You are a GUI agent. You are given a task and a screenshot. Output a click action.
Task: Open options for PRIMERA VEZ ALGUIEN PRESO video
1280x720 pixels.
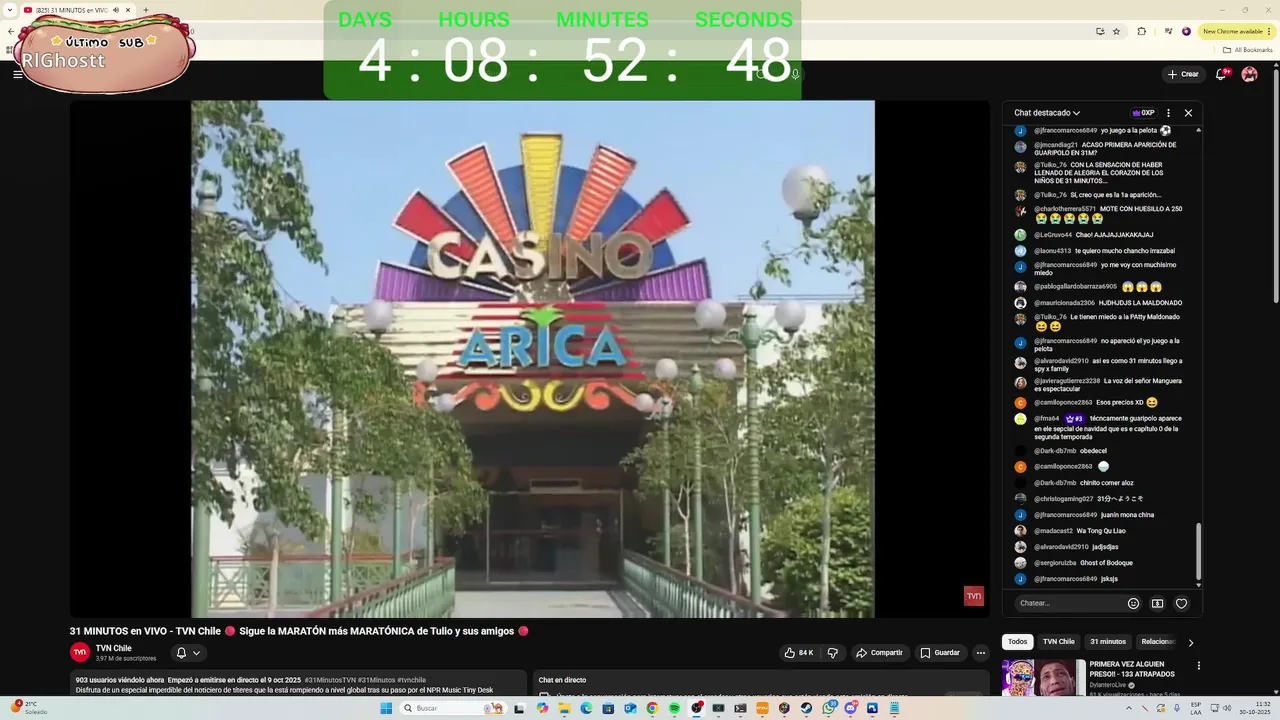tap(1199, 665)
